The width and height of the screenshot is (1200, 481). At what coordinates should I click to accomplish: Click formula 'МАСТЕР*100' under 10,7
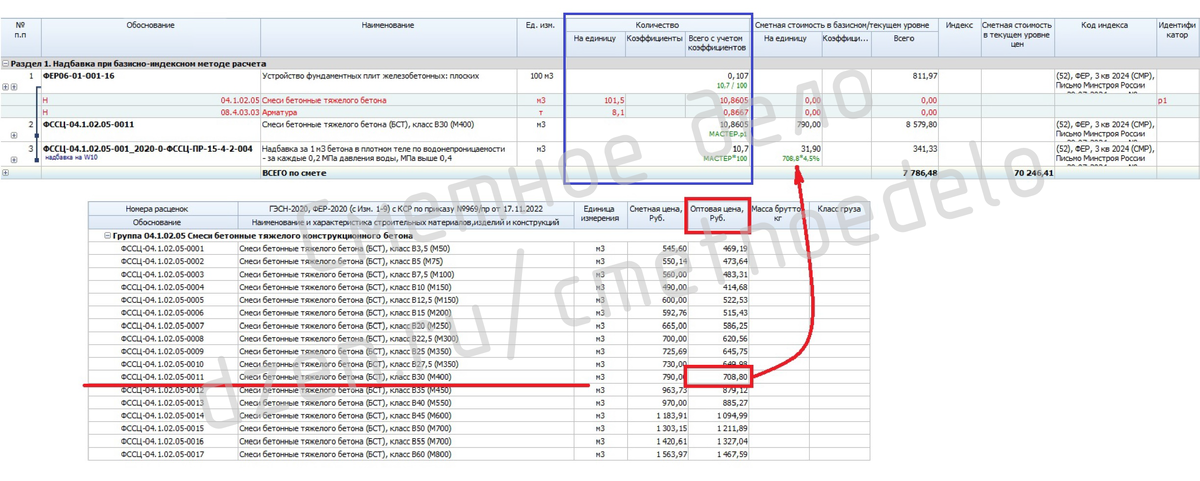coord(725,158)
